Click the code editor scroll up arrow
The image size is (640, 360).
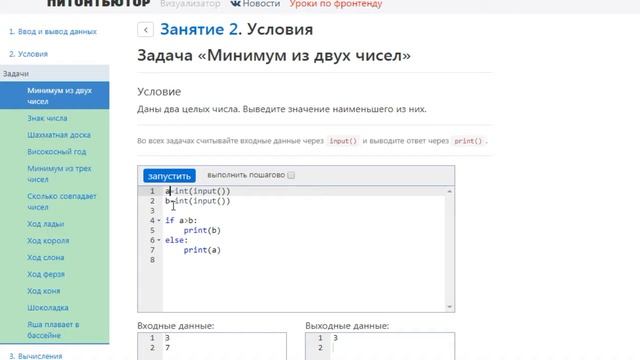[449, 191]
